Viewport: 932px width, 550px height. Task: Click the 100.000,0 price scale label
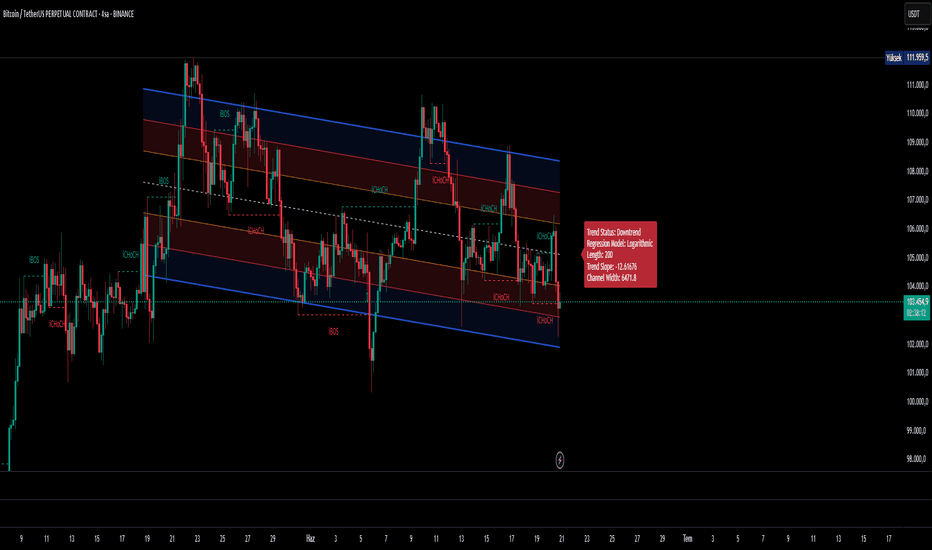(917, 401)
